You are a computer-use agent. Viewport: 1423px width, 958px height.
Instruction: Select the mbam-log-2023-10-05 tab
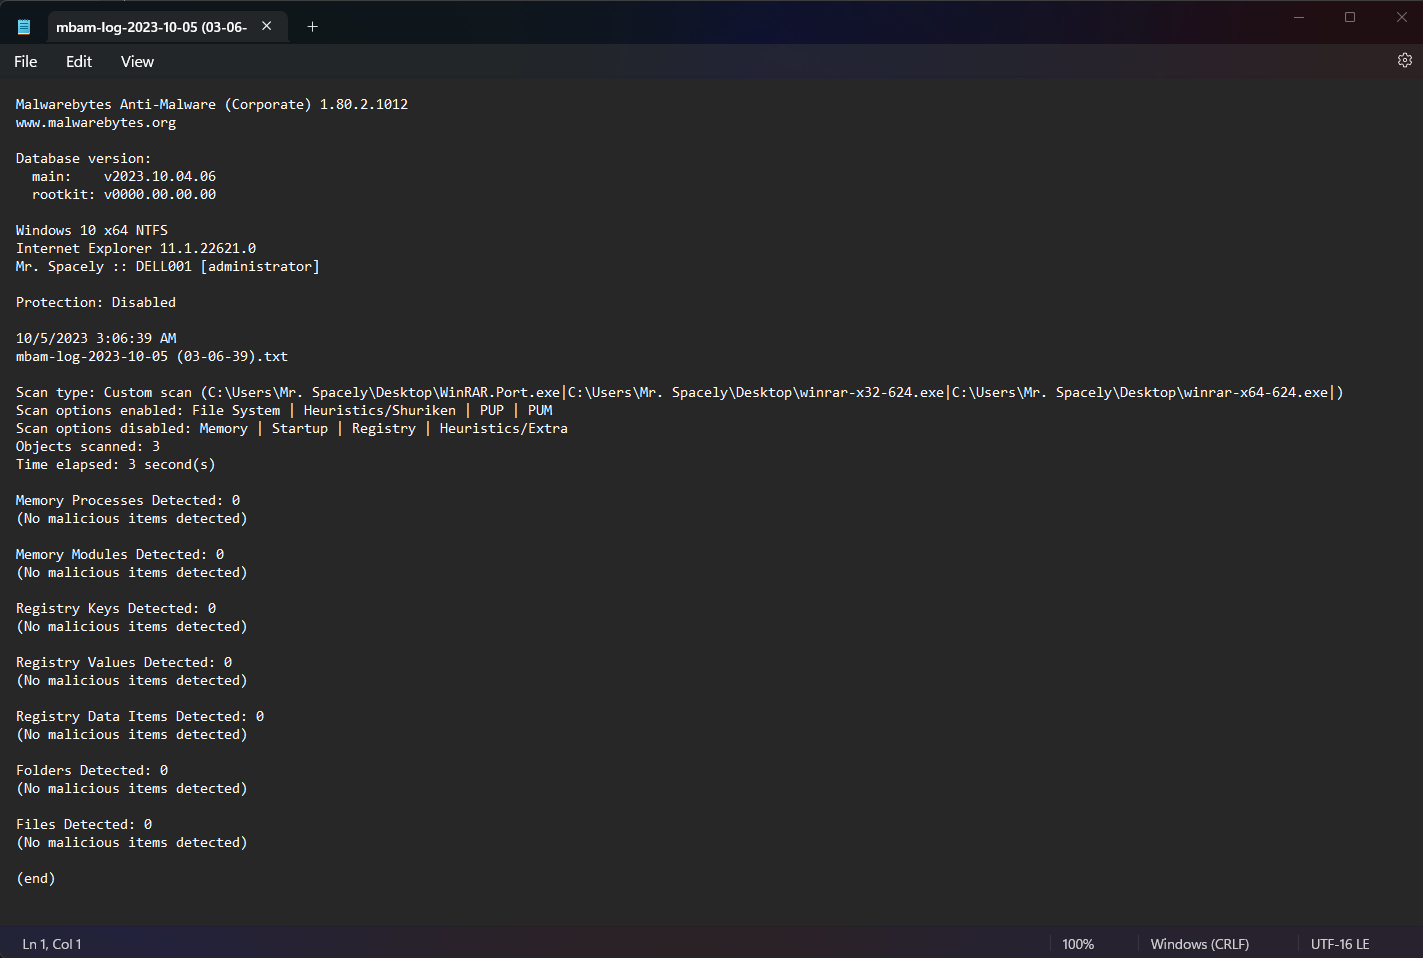point(151,27)
